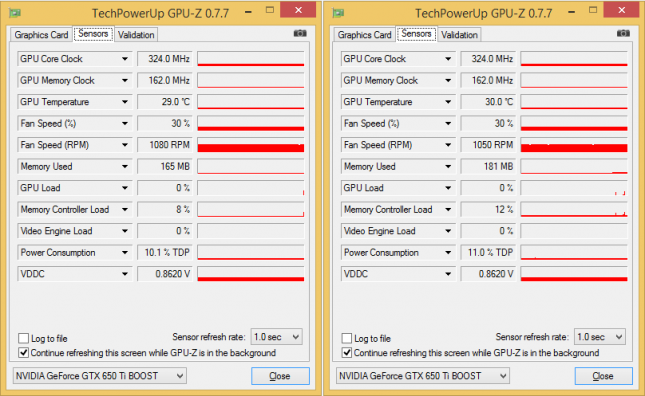Click GPU-Z app icon in left window title bar

click(15, 13)
